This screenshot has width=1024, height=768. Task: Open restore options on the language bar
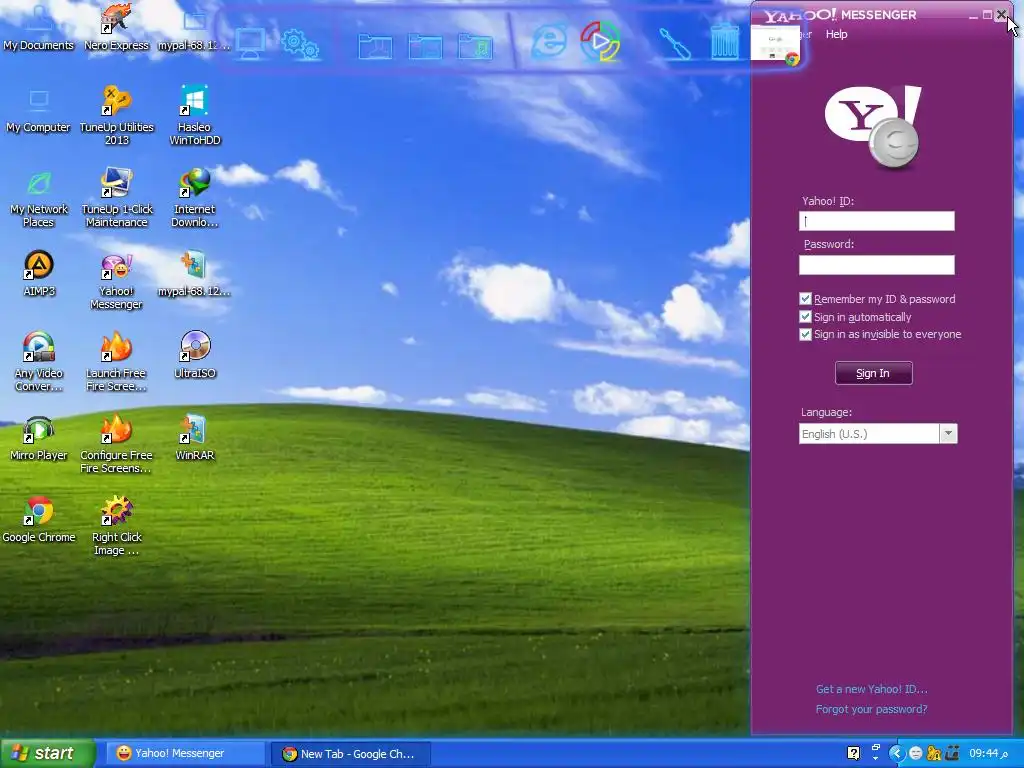875,748
